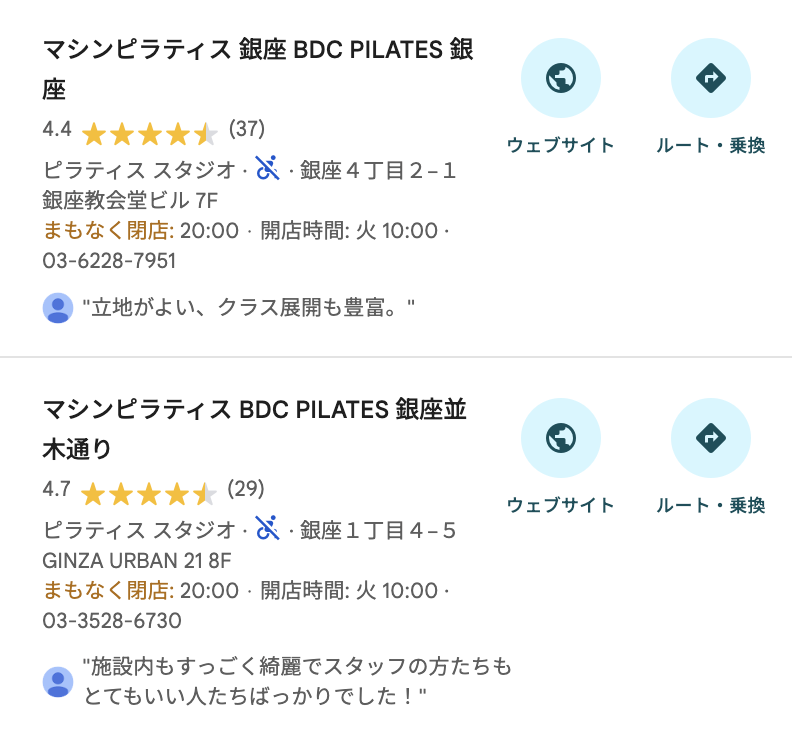Click the ルート・乗換 label in second listing

coord(710,506)
